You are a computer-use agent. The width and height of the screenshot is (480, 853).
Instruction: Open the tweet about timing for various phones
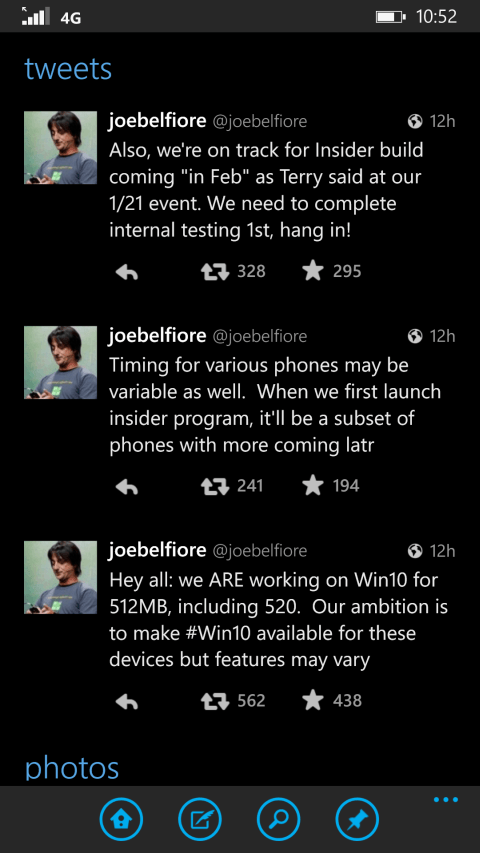pyautogui.click(x=275, y=405)
